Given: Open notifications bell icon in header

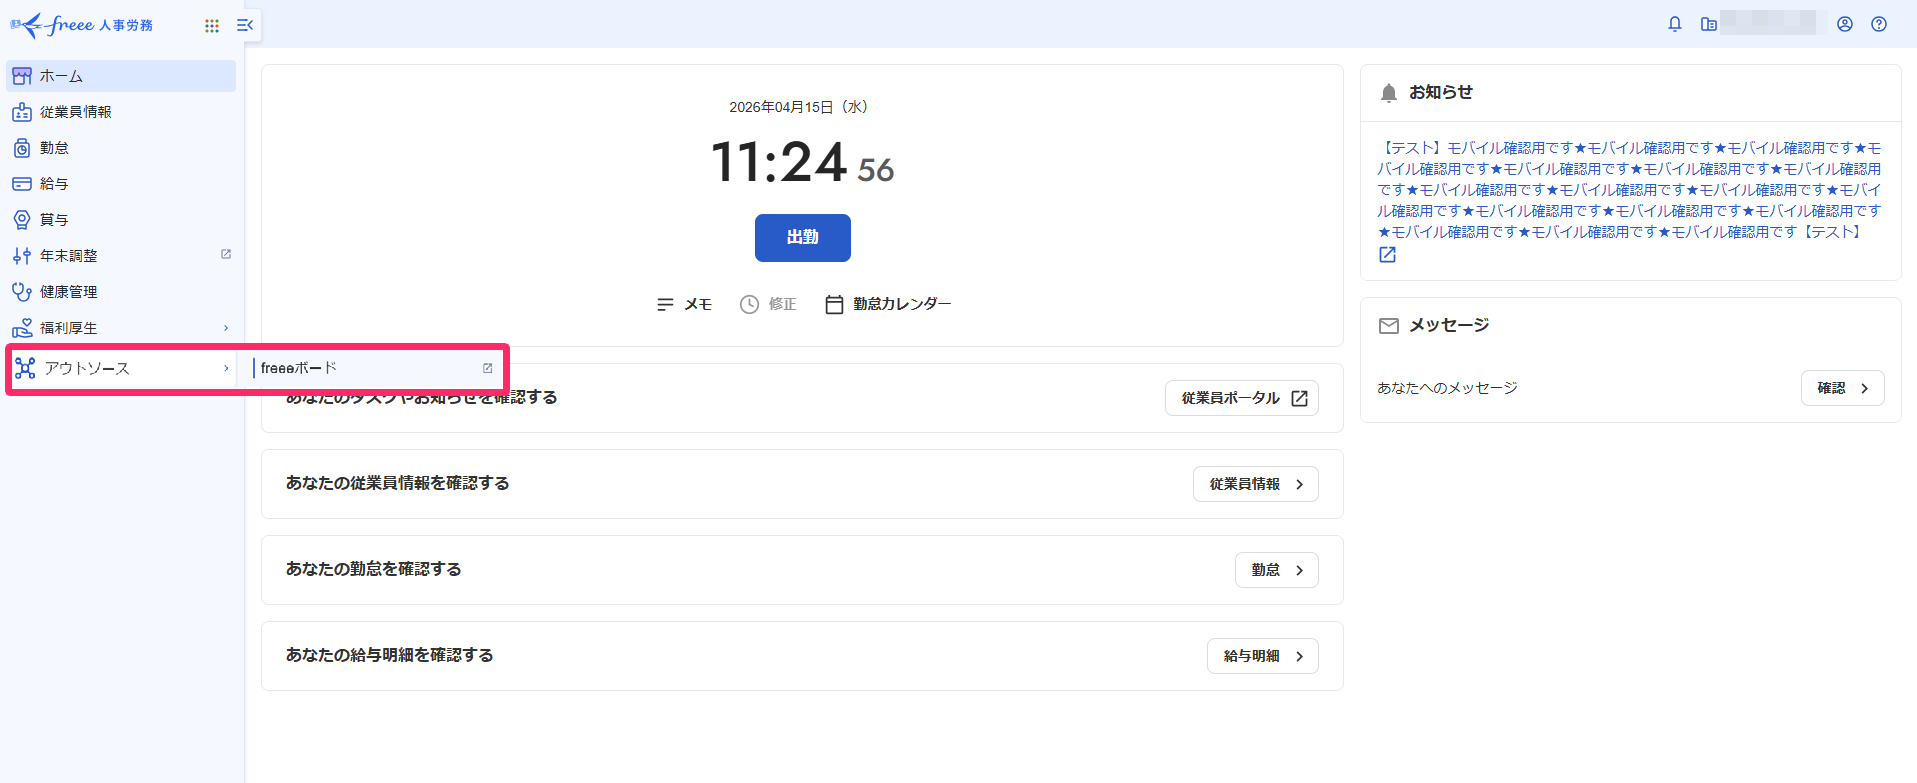Looking at the screenshot, I should (1675, 24).
